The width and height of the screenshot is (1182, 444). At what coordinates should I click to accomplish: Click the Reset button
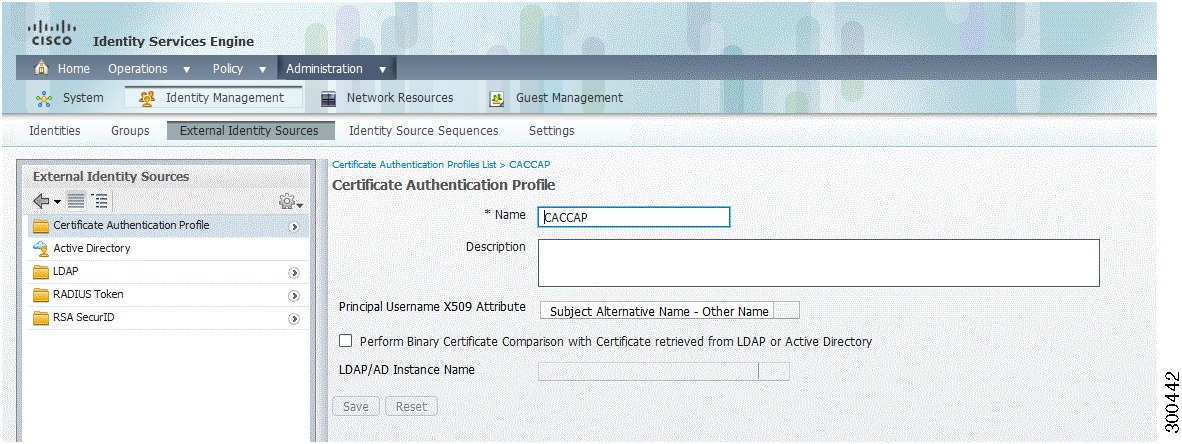coord(411,406)
